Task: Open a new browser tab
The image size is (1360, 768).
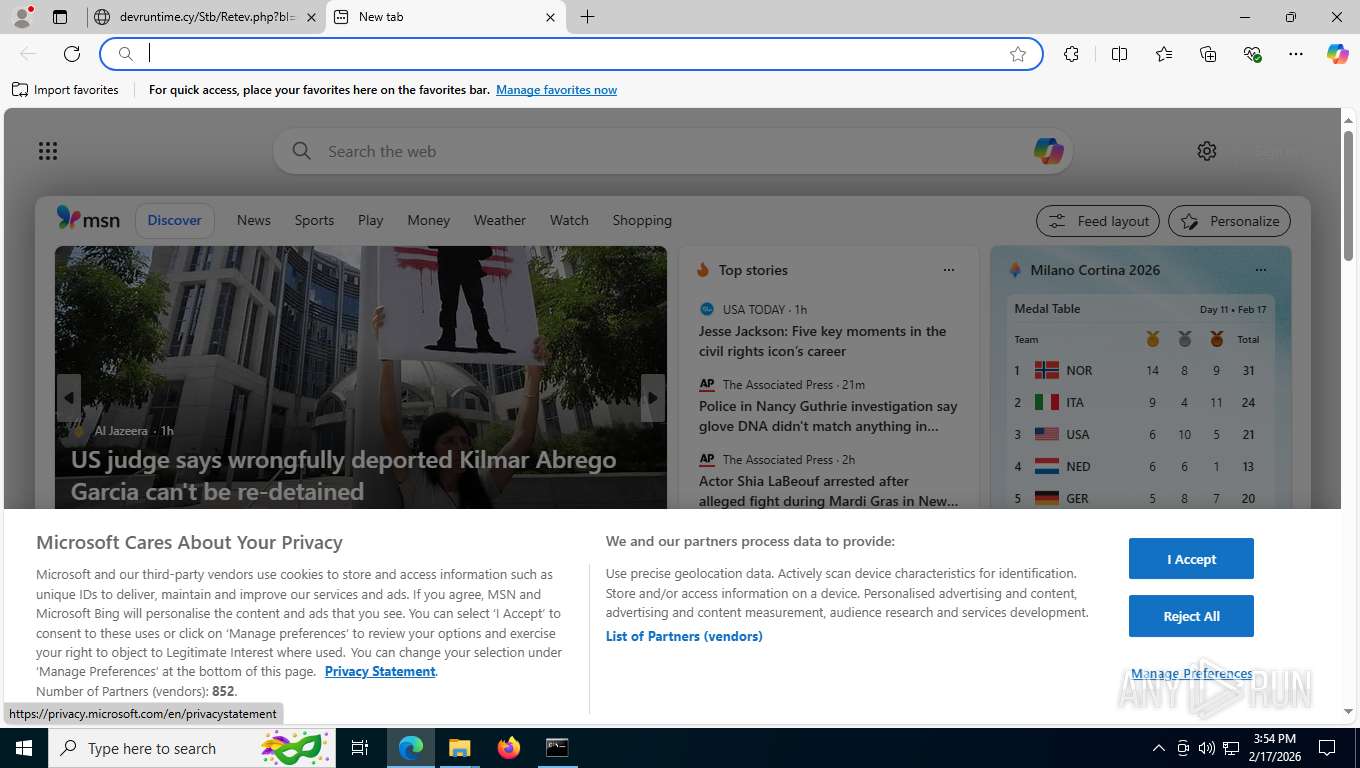Action: click(x=588, y=17)
